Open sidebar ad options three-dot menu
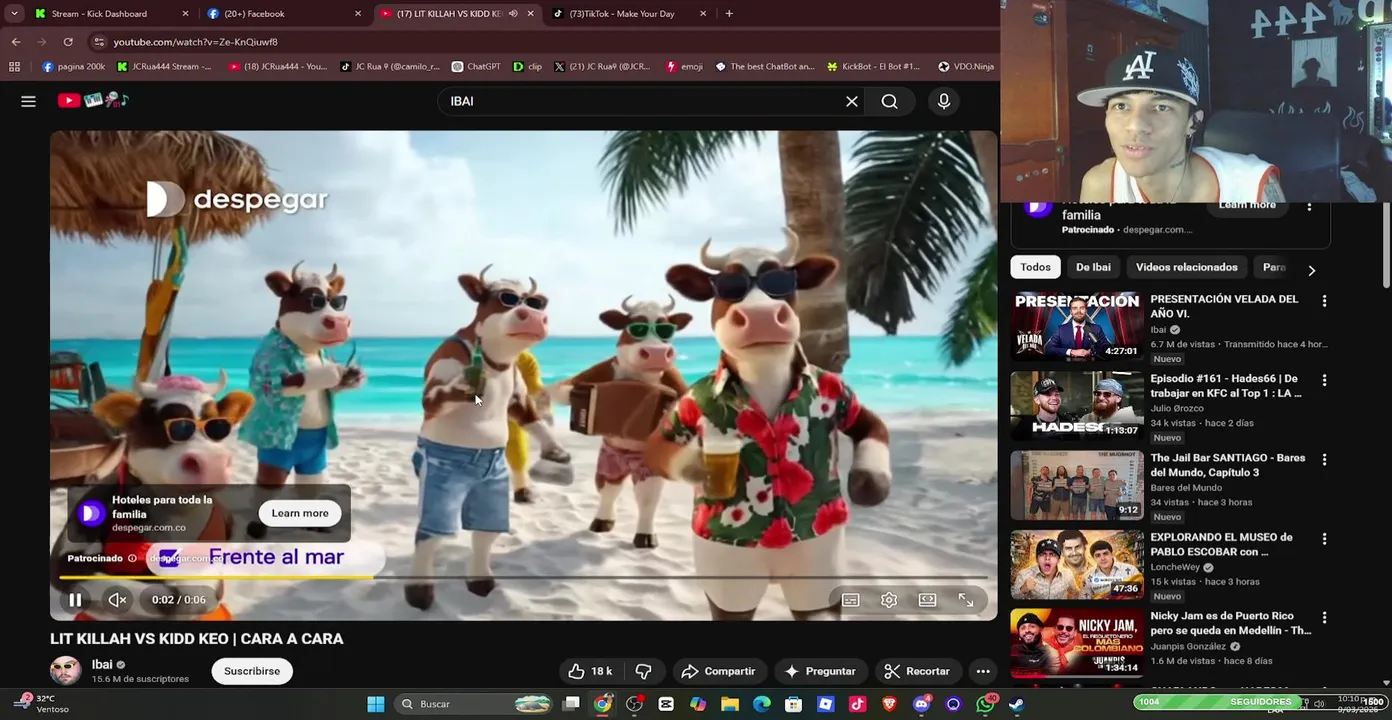The width and height of the screenshot is (1392, 720). 1309,206
